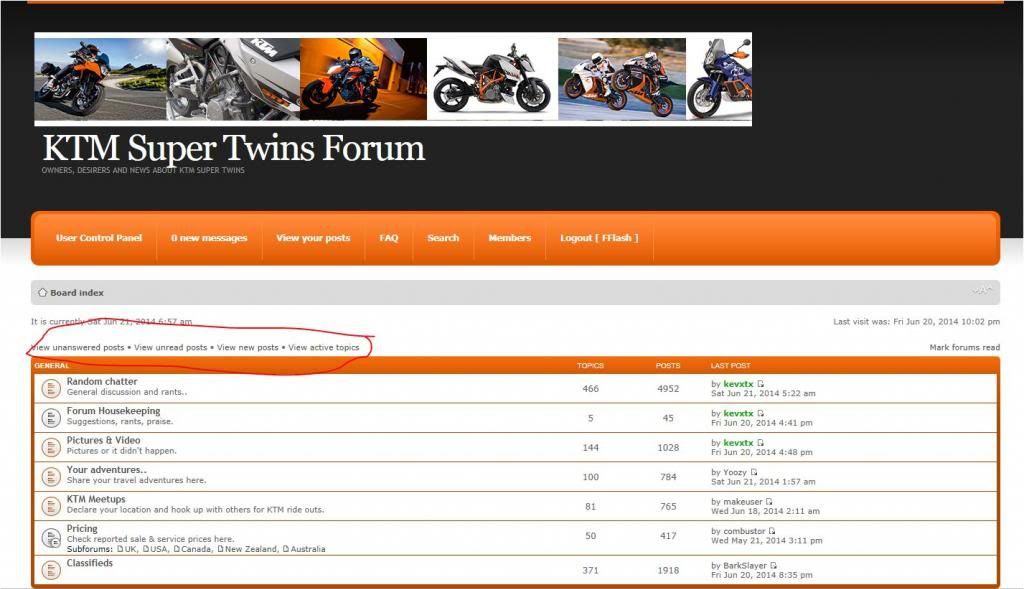Click the Australia subforum icon
The image size is (1024, 589).
point(285,549)
